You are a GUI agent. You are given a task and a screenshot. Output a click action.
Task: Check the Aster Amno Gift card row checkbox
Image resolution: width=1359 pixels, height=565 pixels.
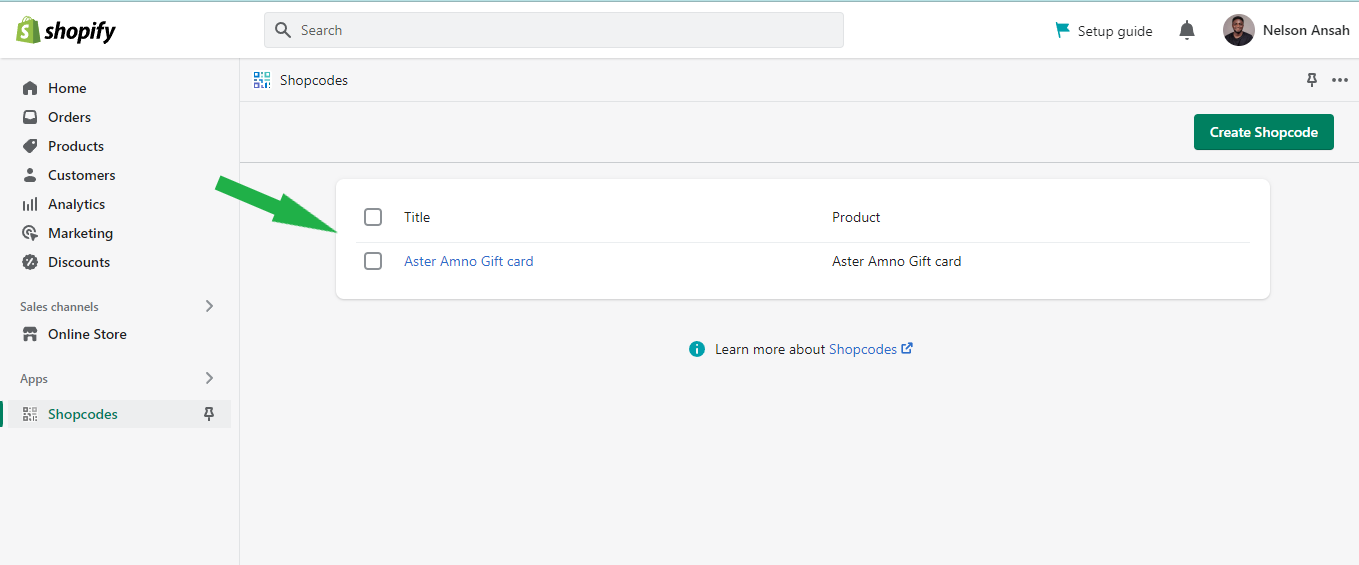coord(373,261)
